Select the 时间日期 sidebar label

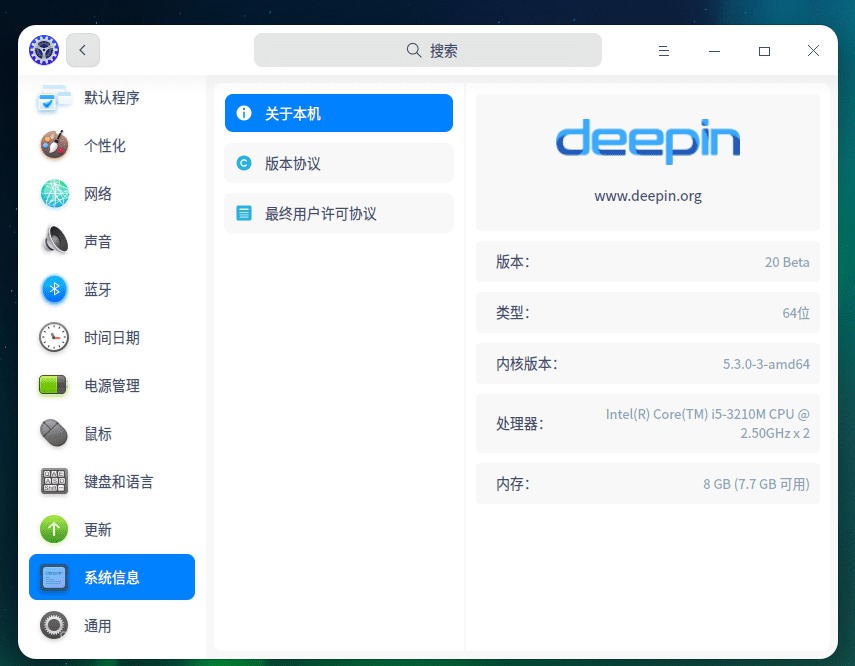click(112, 338)
